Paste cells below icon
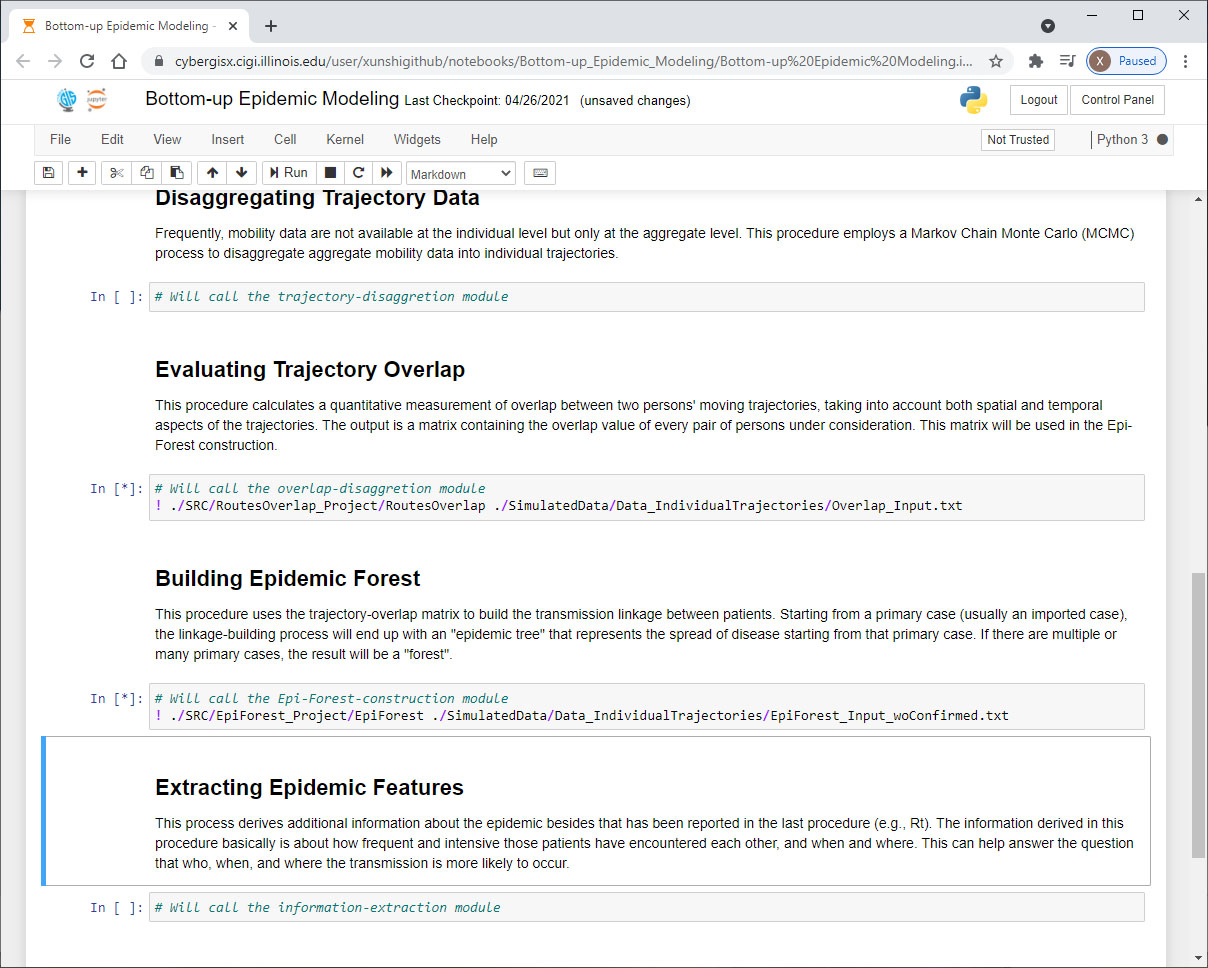 176,173
